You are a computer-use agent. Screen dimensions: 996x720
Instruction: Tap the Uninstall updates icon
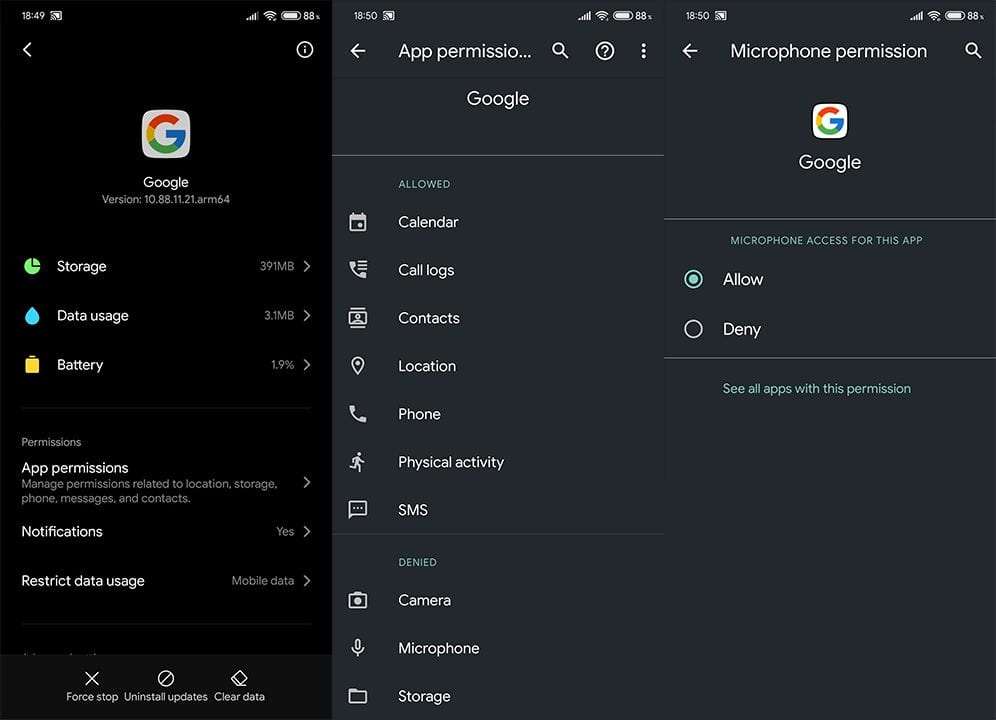pos(166,678)
